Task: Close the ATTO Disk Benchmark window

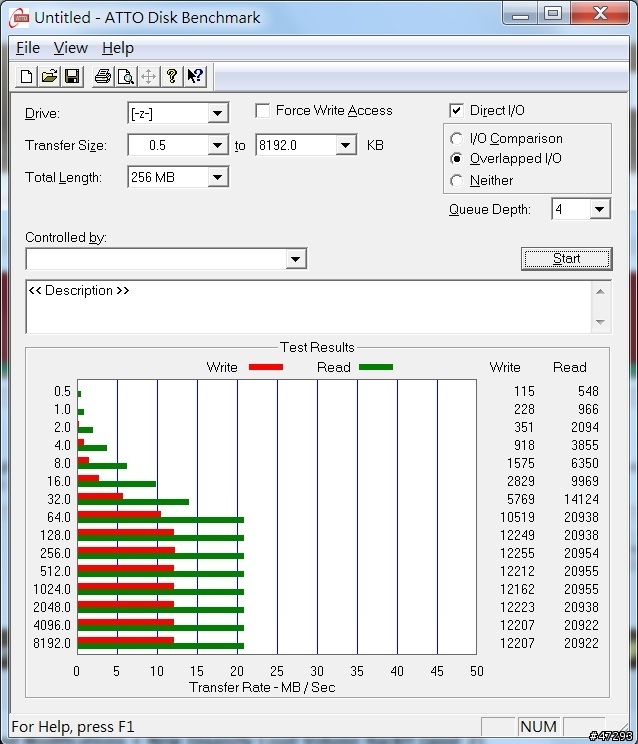Action: click(601, 13)
